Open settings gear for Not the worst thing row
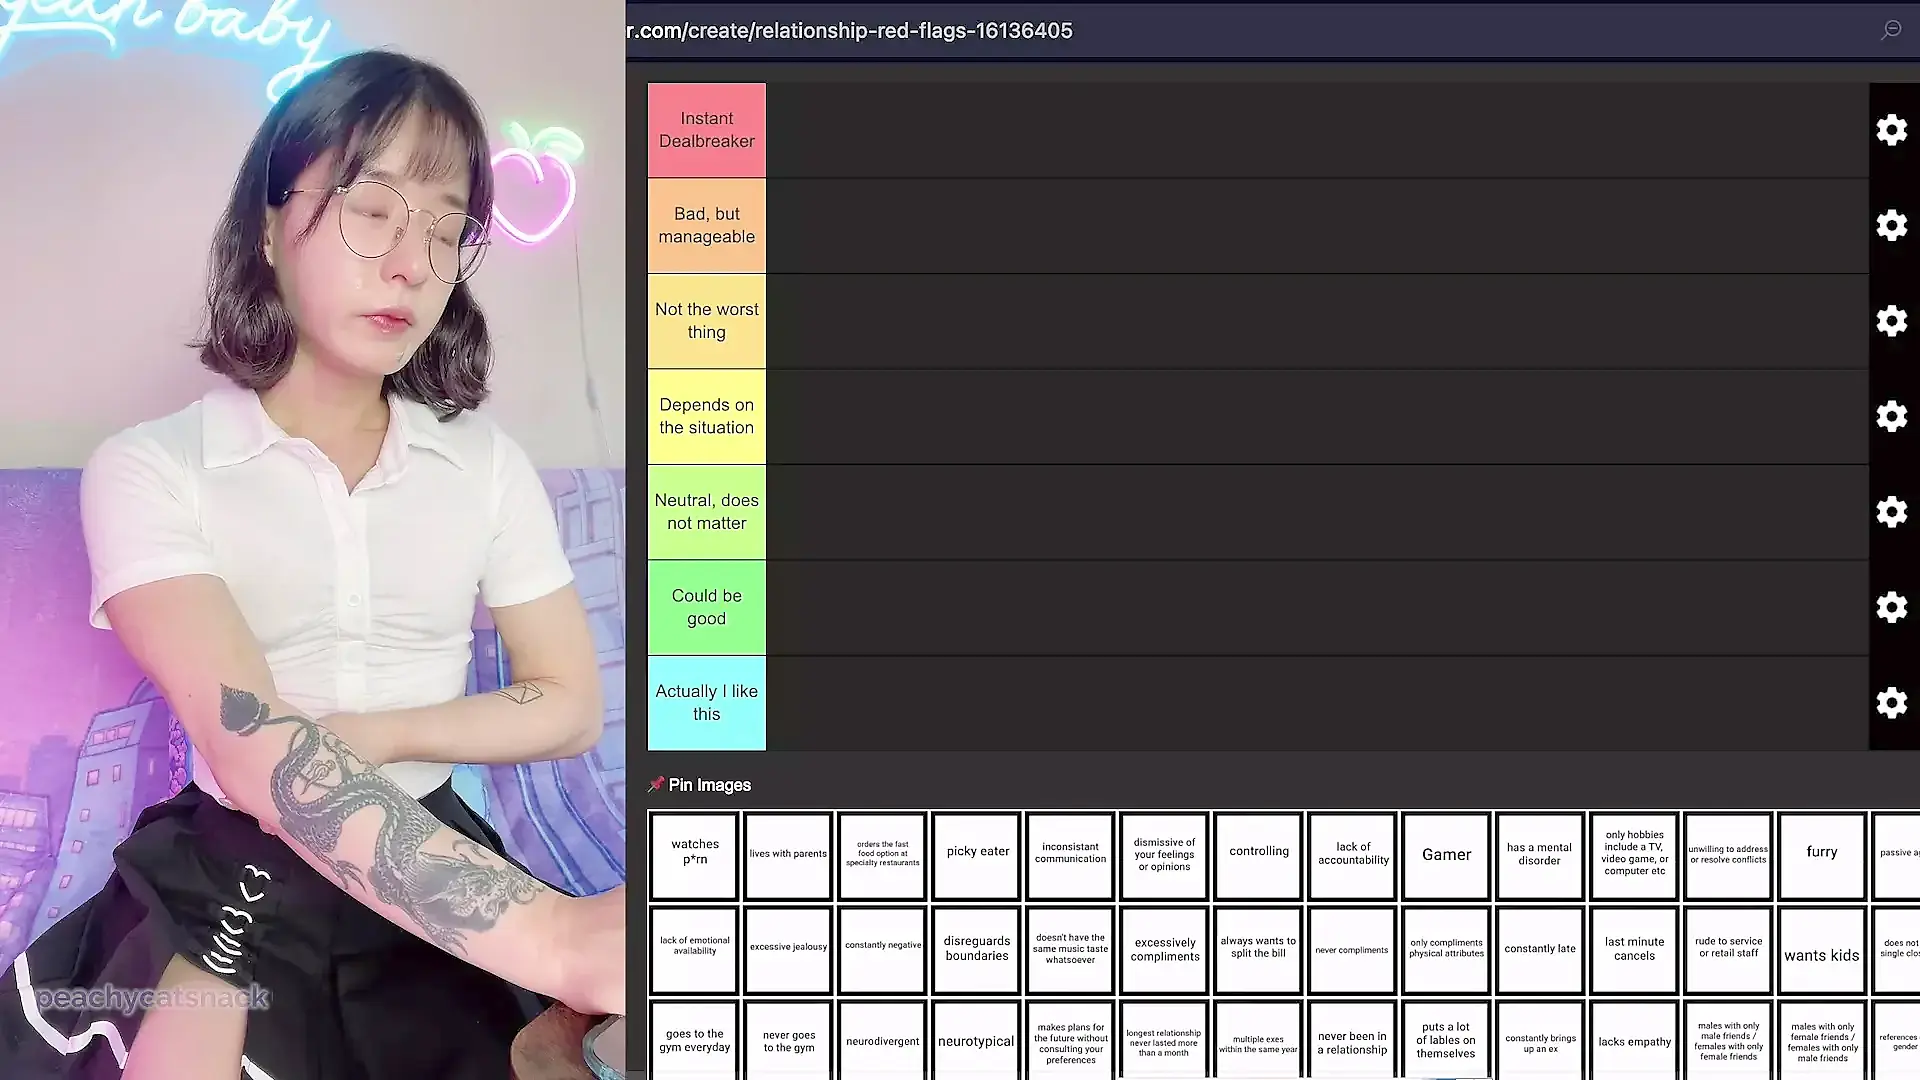Screen dimensions: 1920x1080 (x=1891, y=321)
